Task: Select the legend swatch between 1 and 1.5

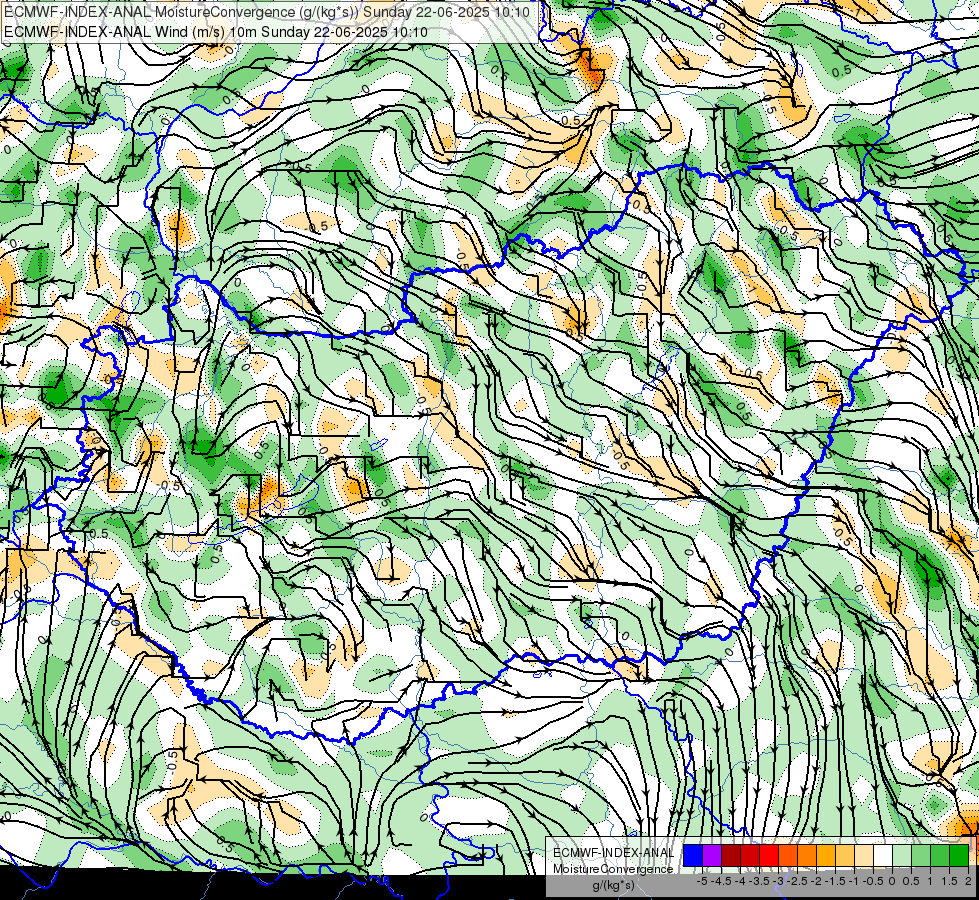Action: [940, 856]
